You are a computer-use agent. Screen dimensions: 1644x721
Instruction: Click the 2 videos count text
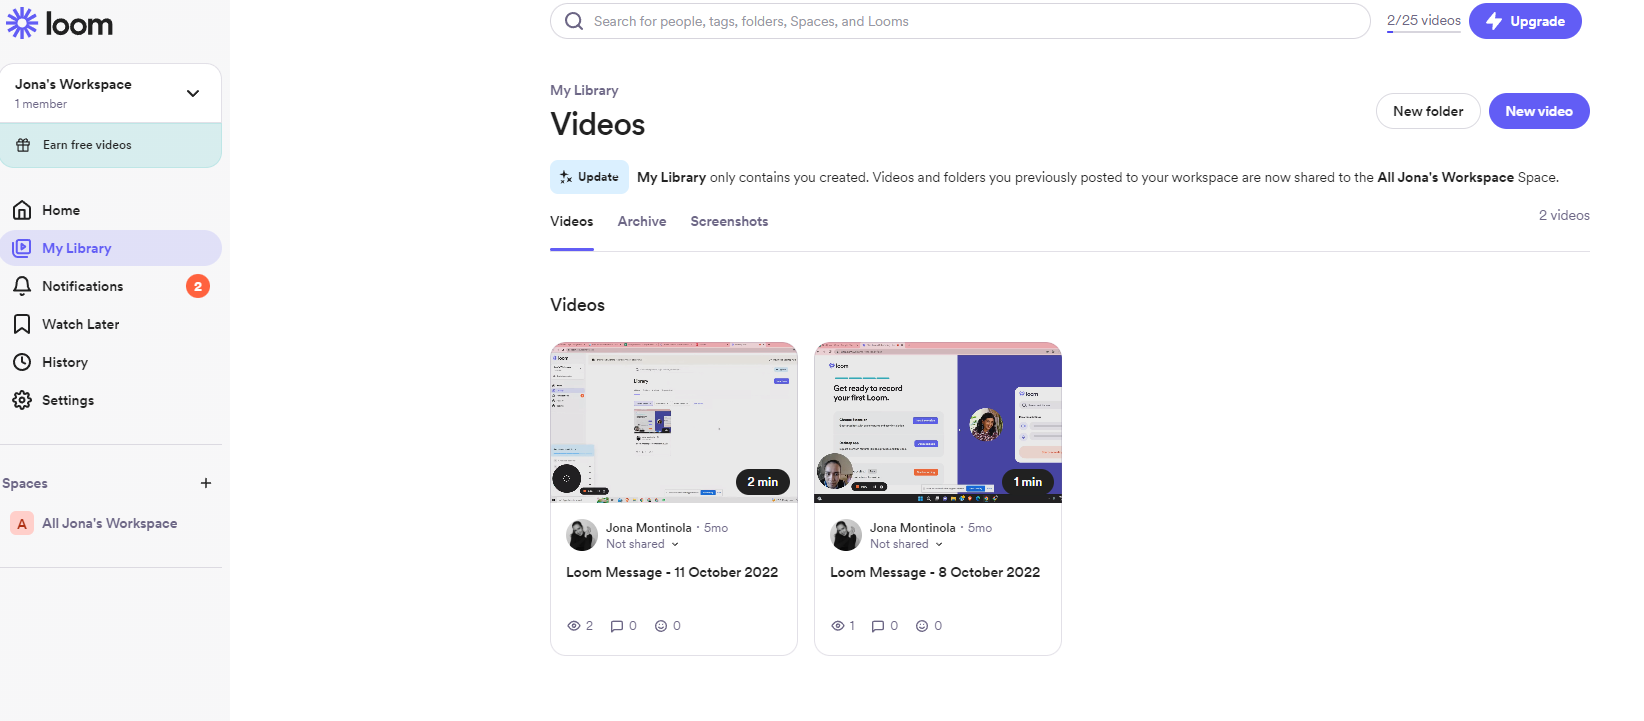coord(1564,216)
